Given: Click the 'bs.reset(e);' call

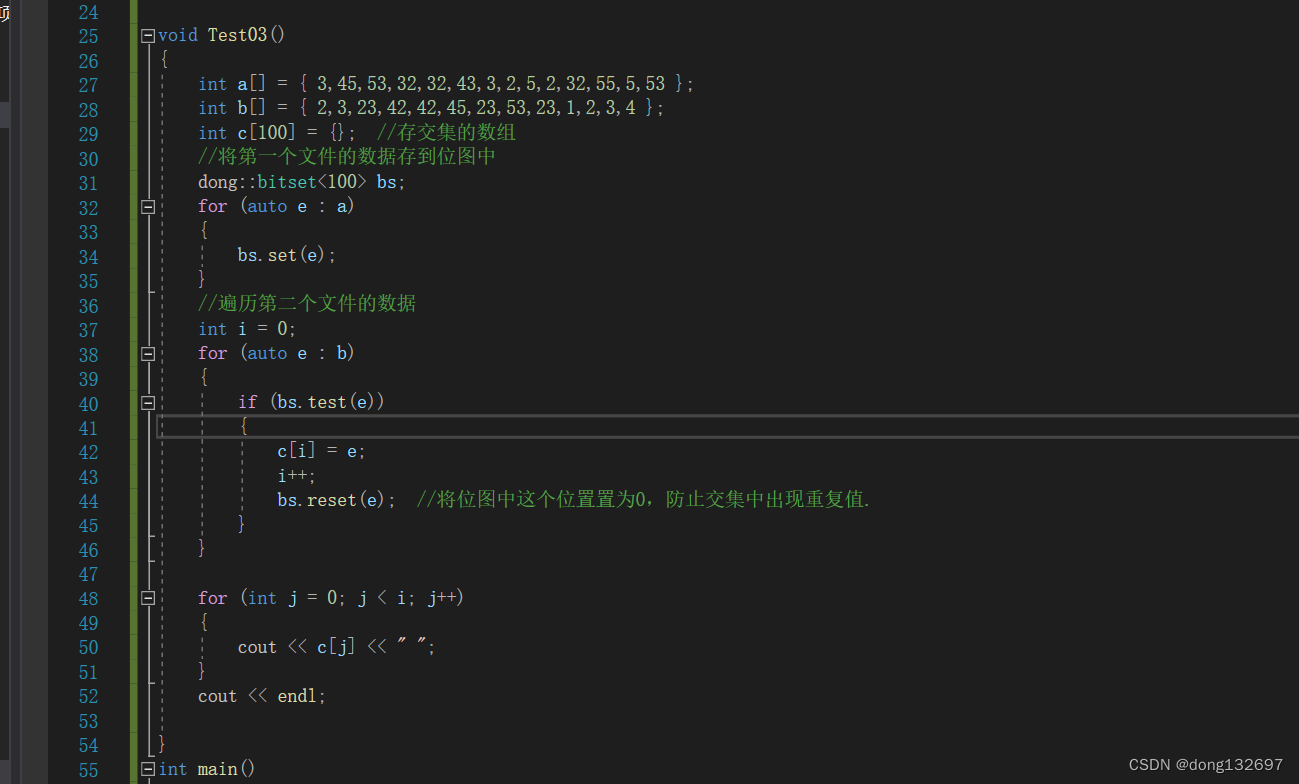Looking at the screenshot, I should click(x=337, y=500).
